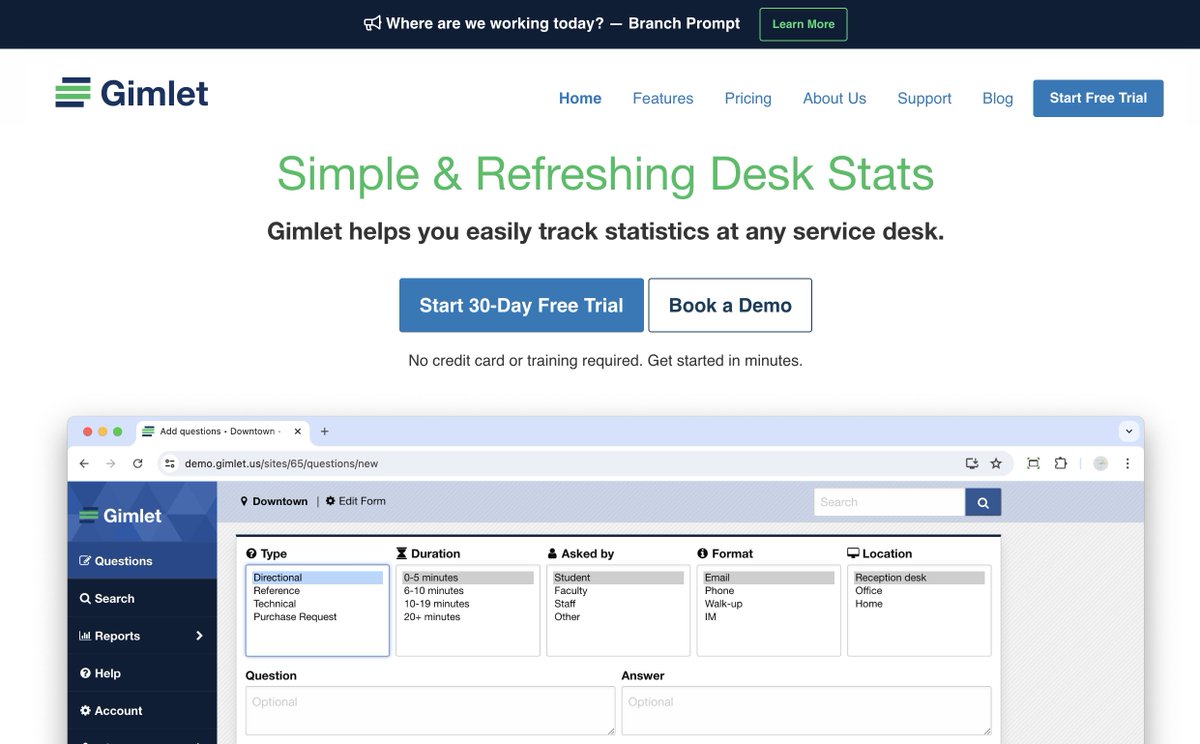The height and width of the screenshot is (744, 1200).
Task: Open the About Us nav link
Action: click(x=835, y=98)
